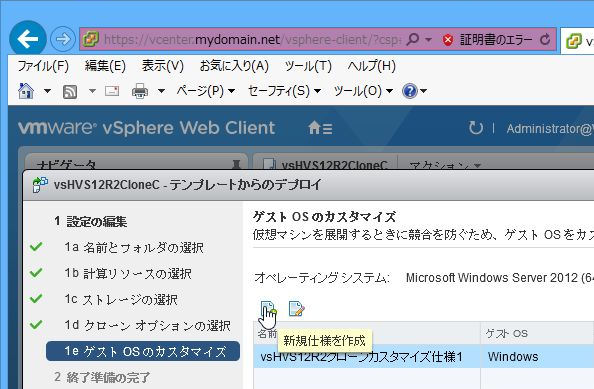Select step 2 終了準備の完了

pyautogui.click(x=102, y=377)
